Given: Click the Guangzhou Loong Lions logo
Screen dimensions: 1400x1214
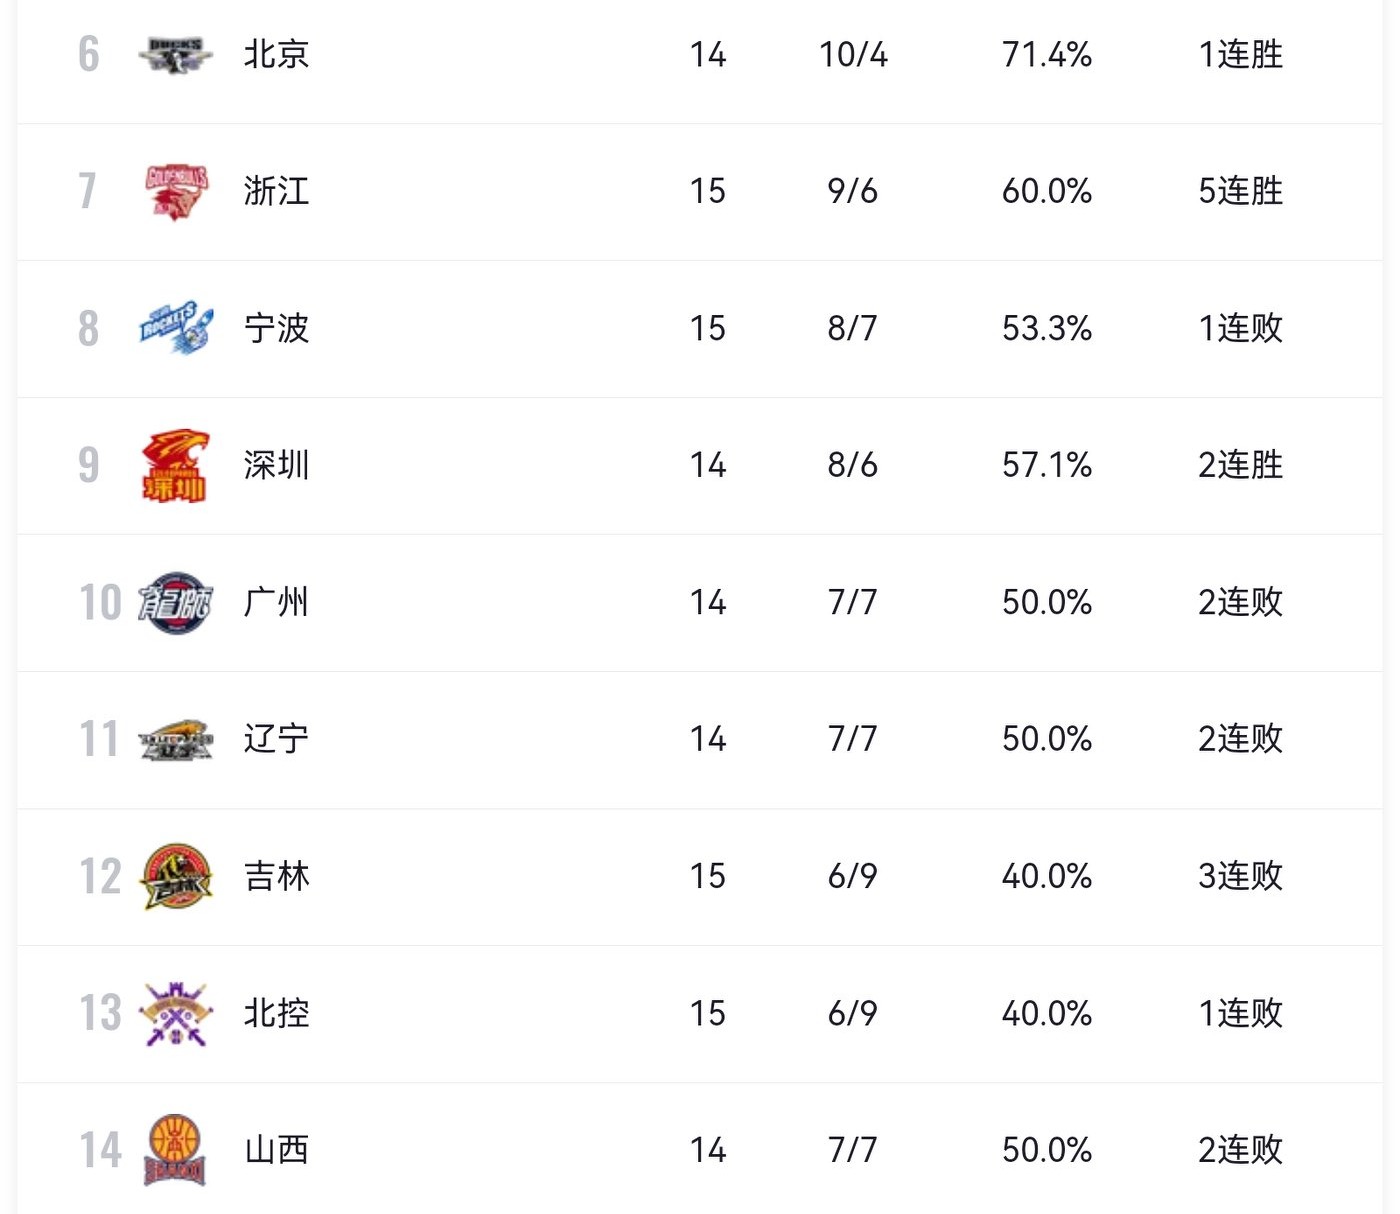Looking at the screenshot, I should (x=176, y=602).
